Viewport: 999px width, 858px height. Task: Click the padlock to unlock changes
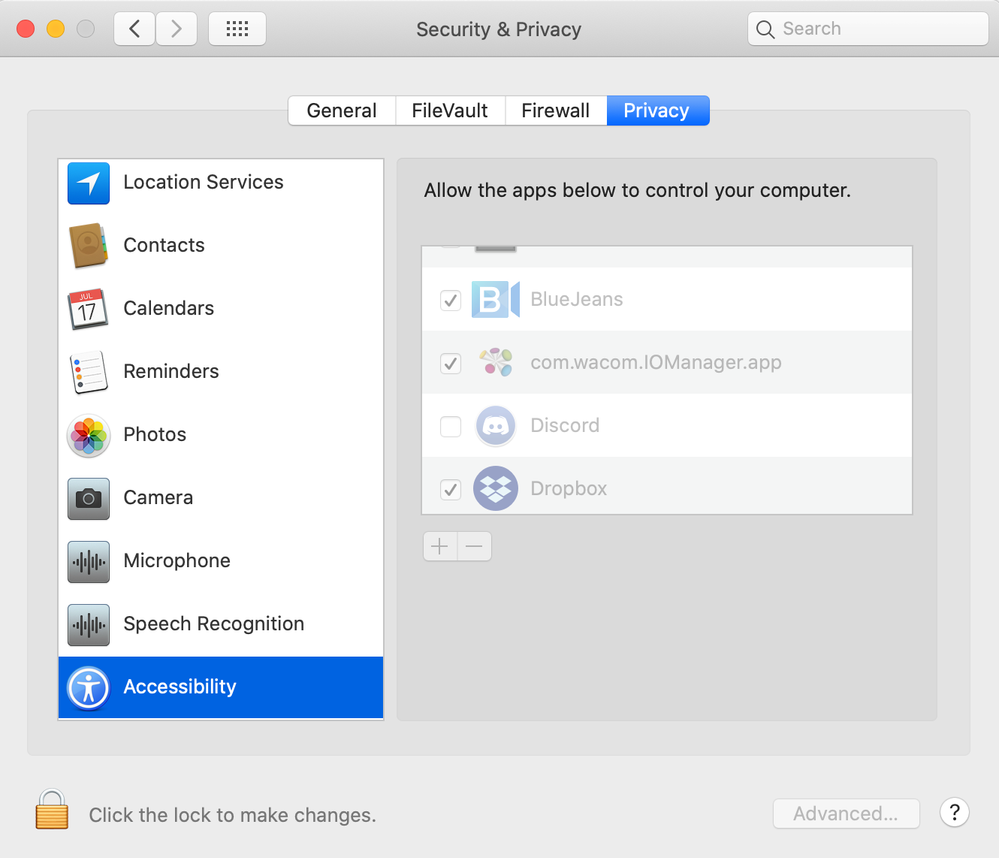pyautogui.click(x=52, y=810)
